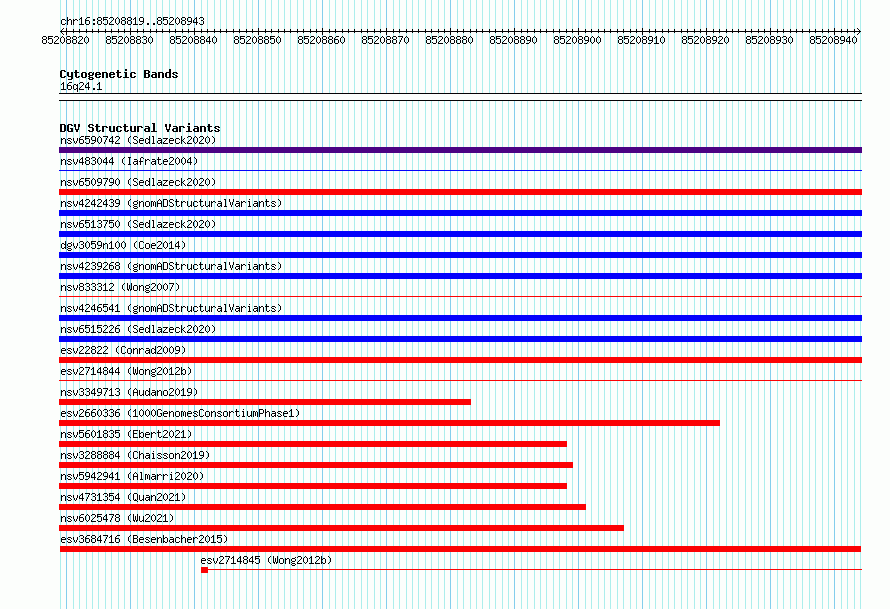Image resolution: width=890 pixels, height=609 pixels.
Task: Click nsv6025478 (Wu2021) text
Action: coord(117,518)
